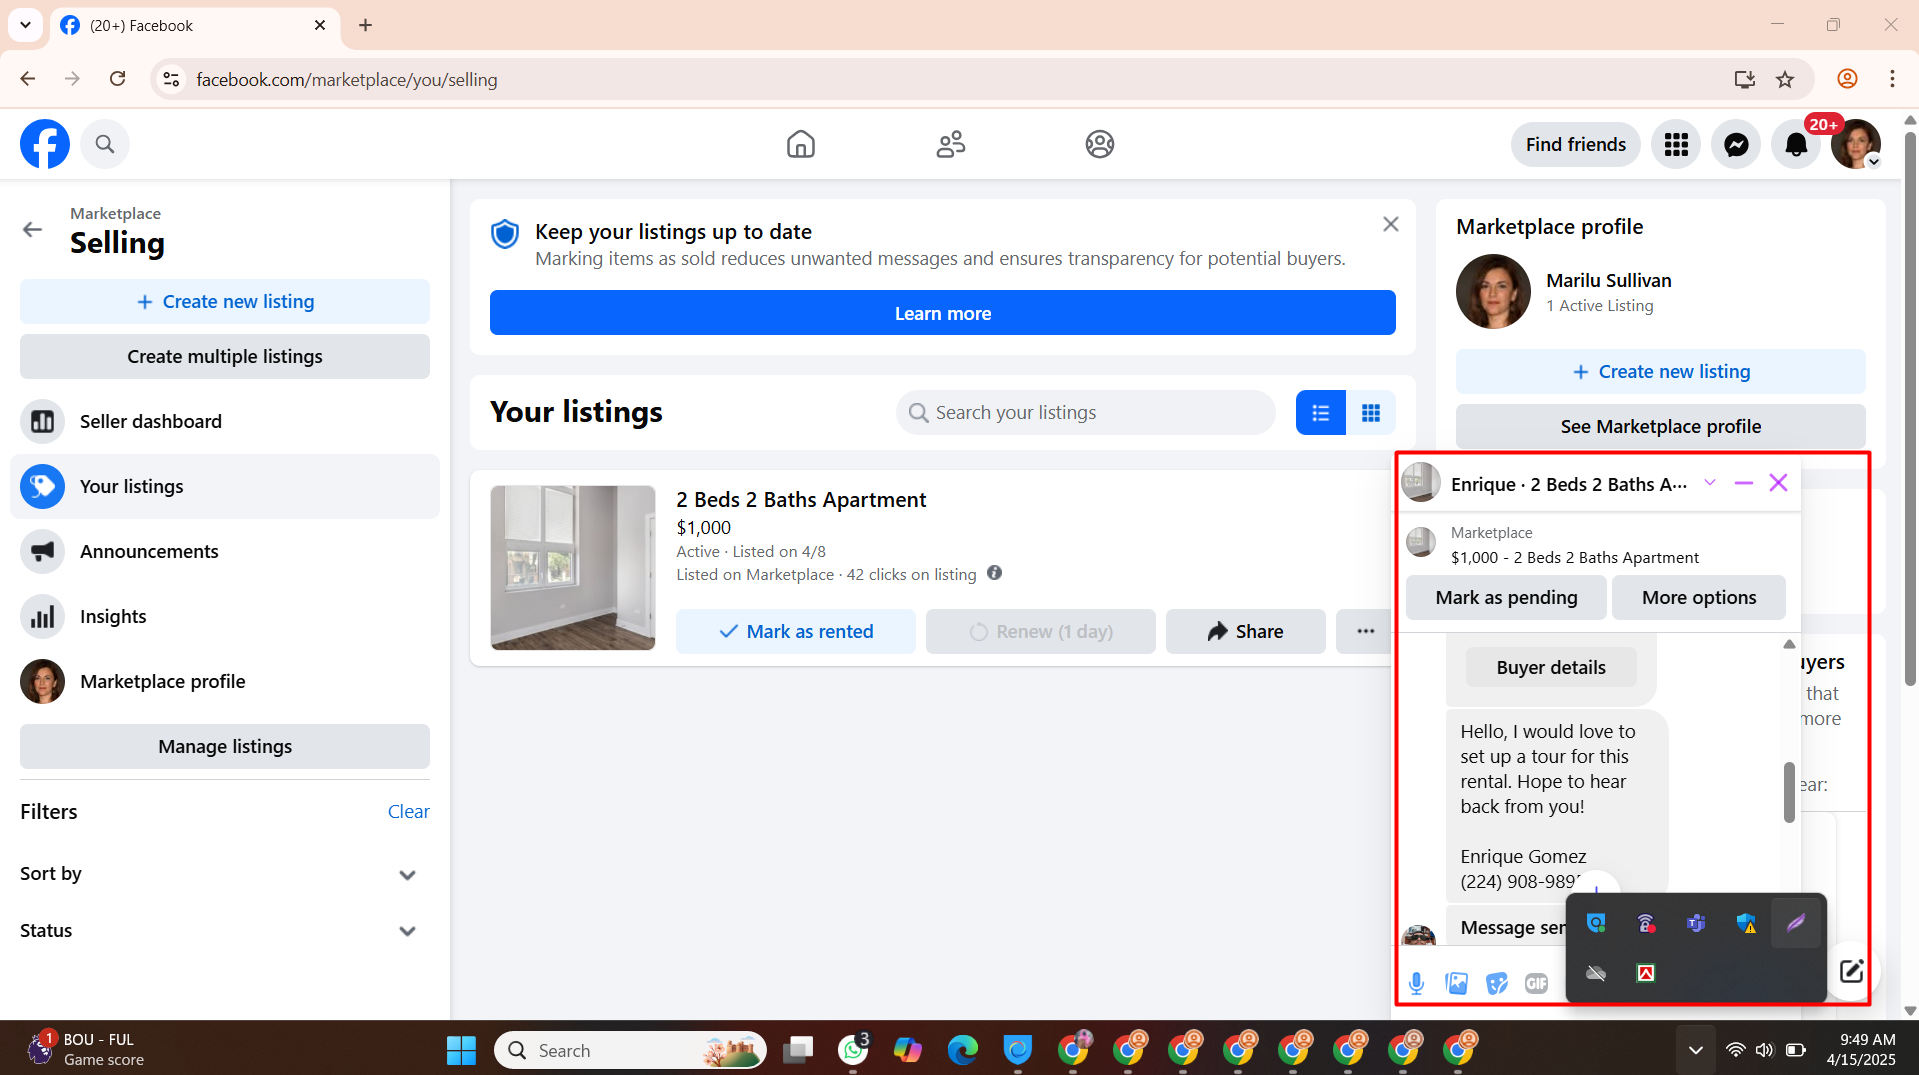
Task: Go to the Home feed tab icon
Action: pos(800,144)
